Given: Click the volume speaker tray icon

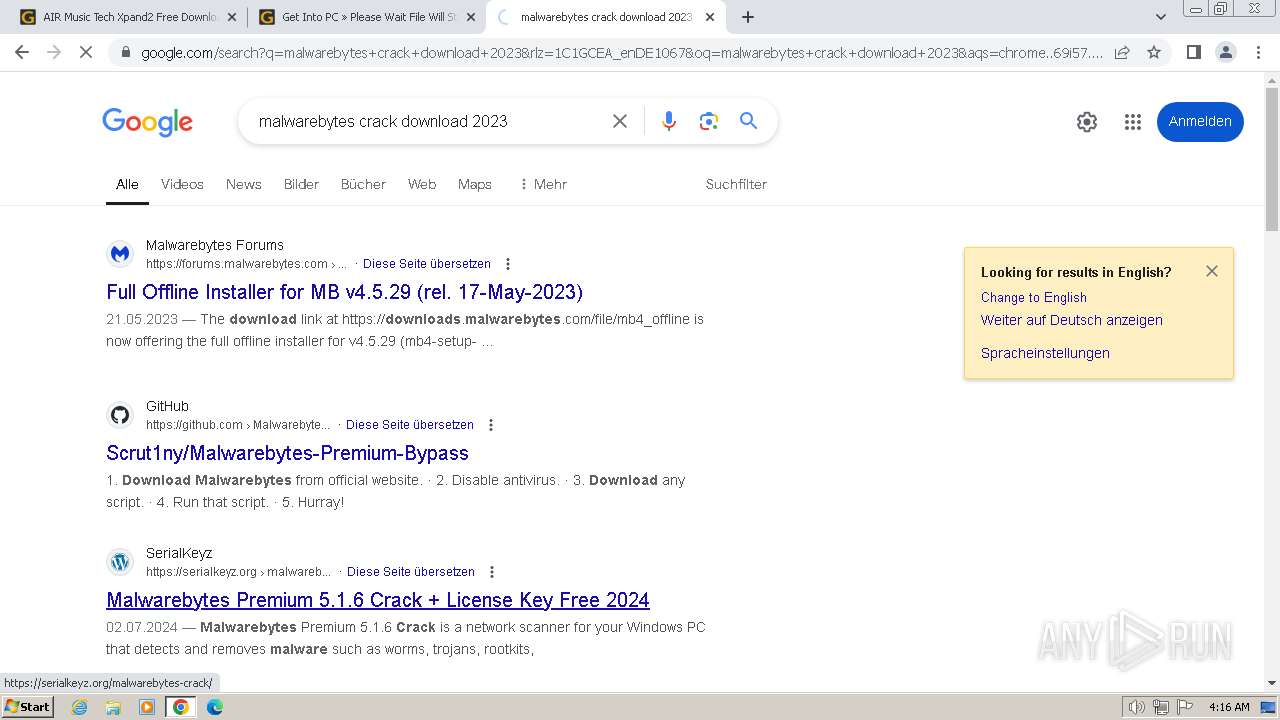Looking at the screenshot, I should (1137, 707).
